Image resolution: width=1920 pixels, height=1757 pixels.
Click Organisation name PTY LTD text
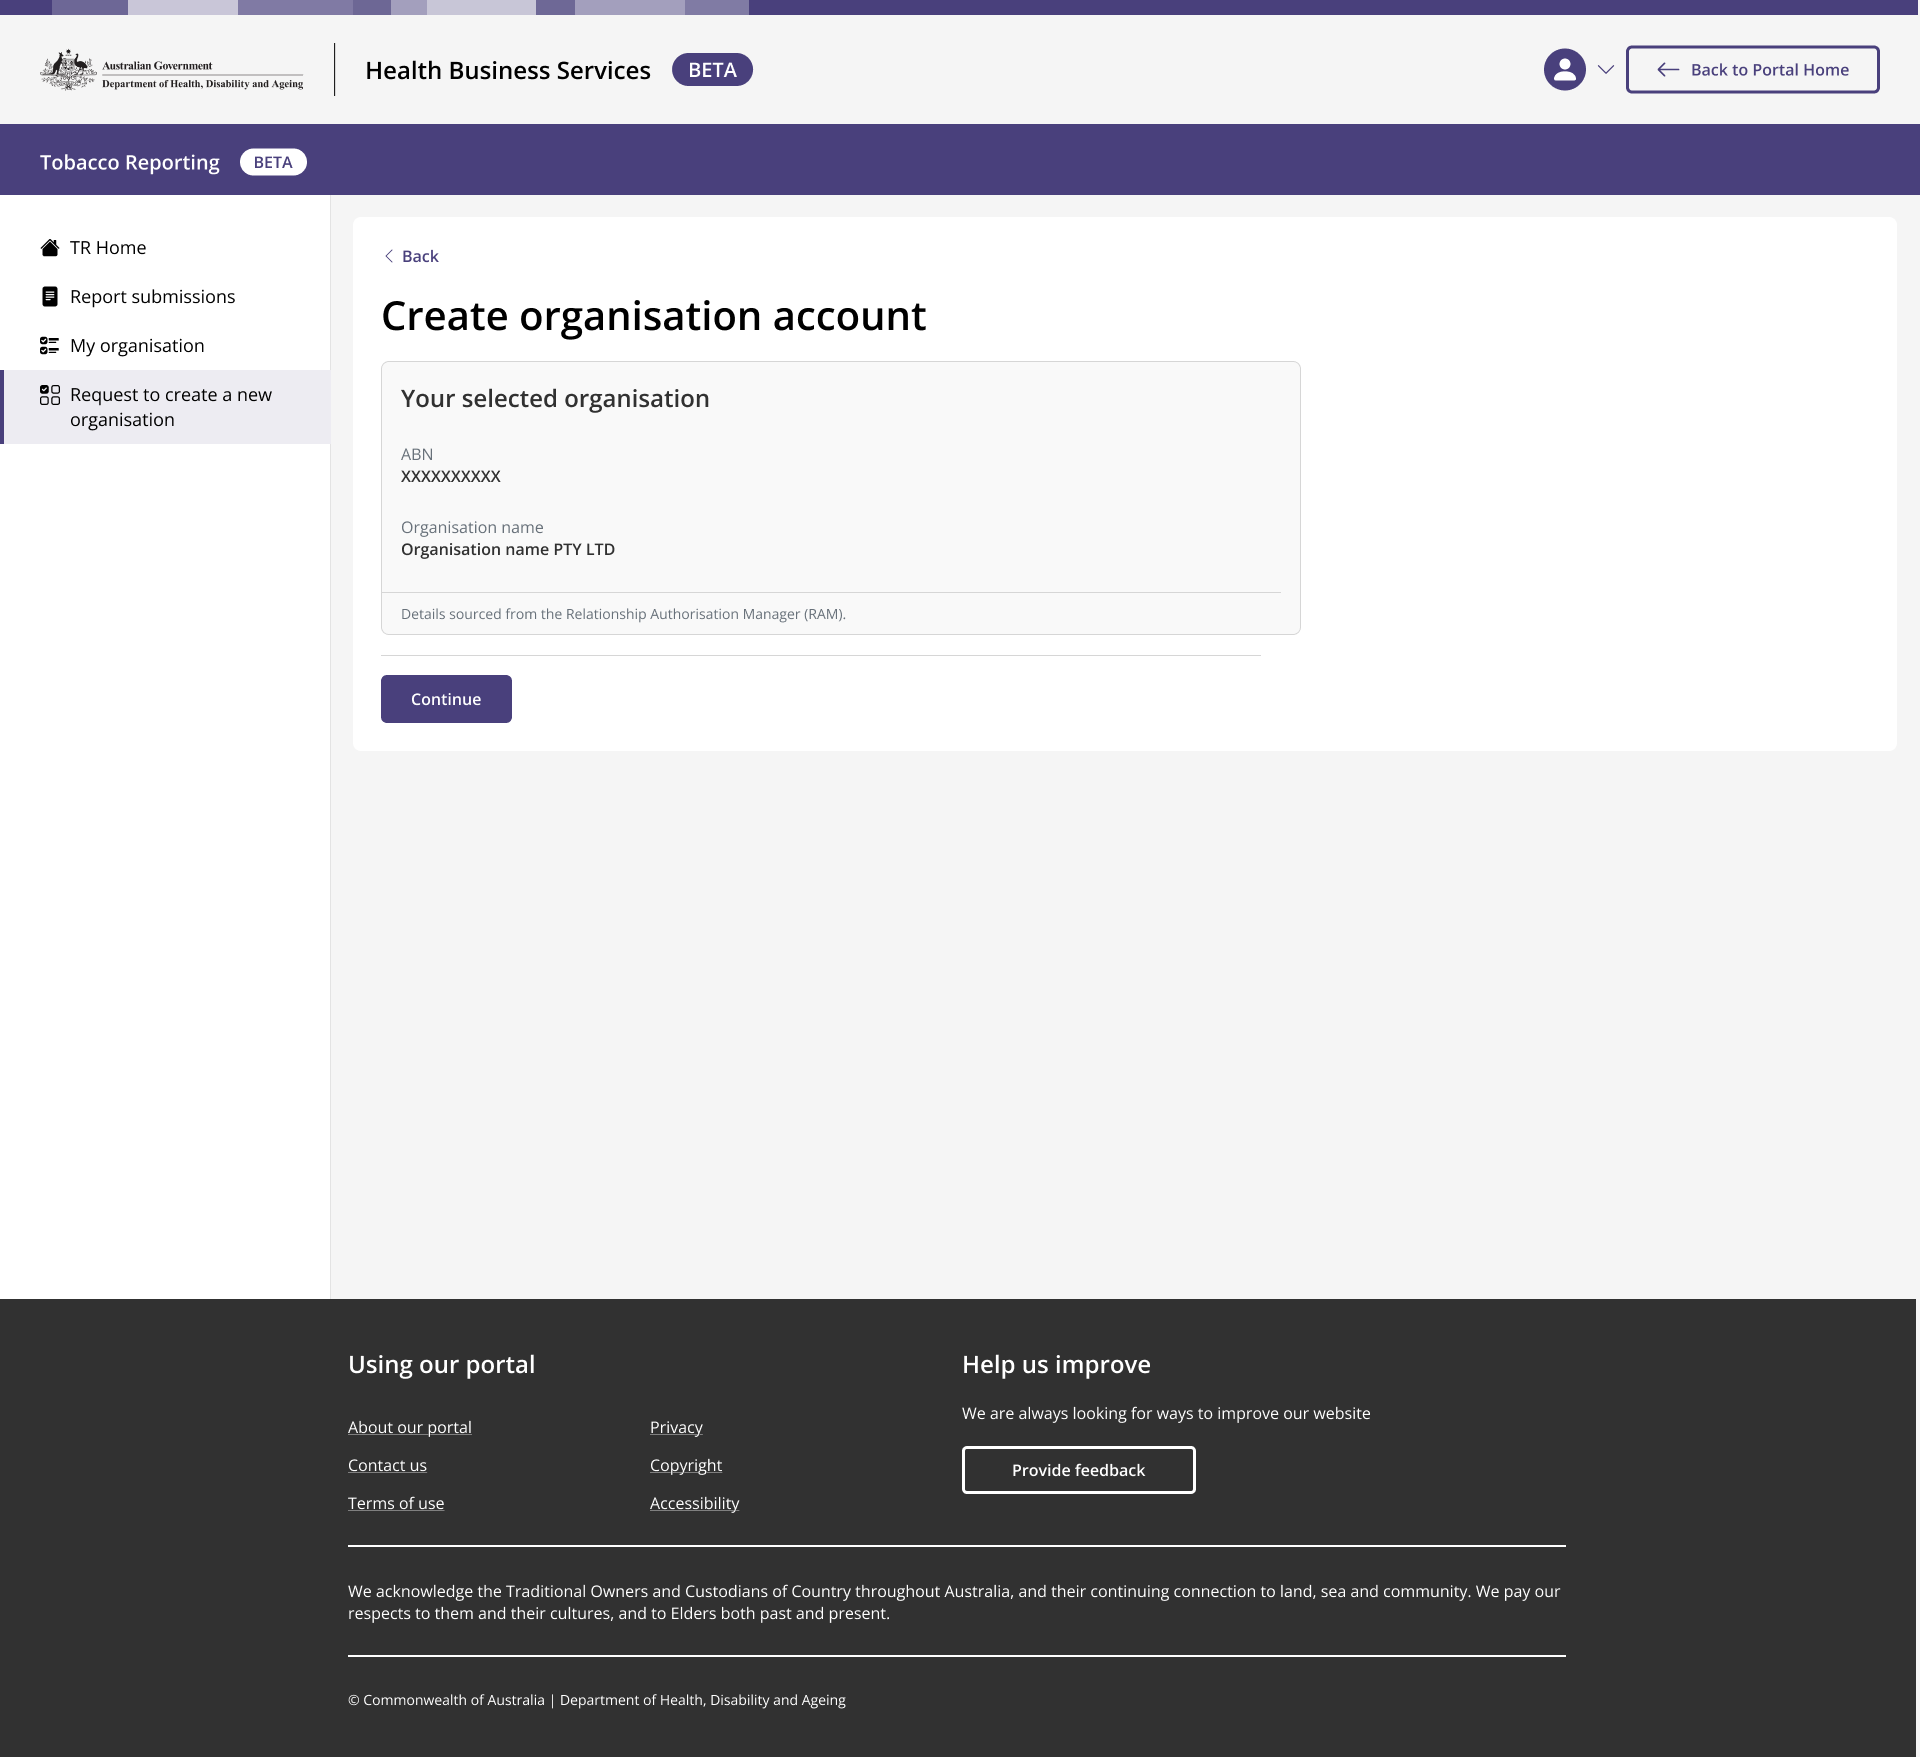click(x=508, y=549)
